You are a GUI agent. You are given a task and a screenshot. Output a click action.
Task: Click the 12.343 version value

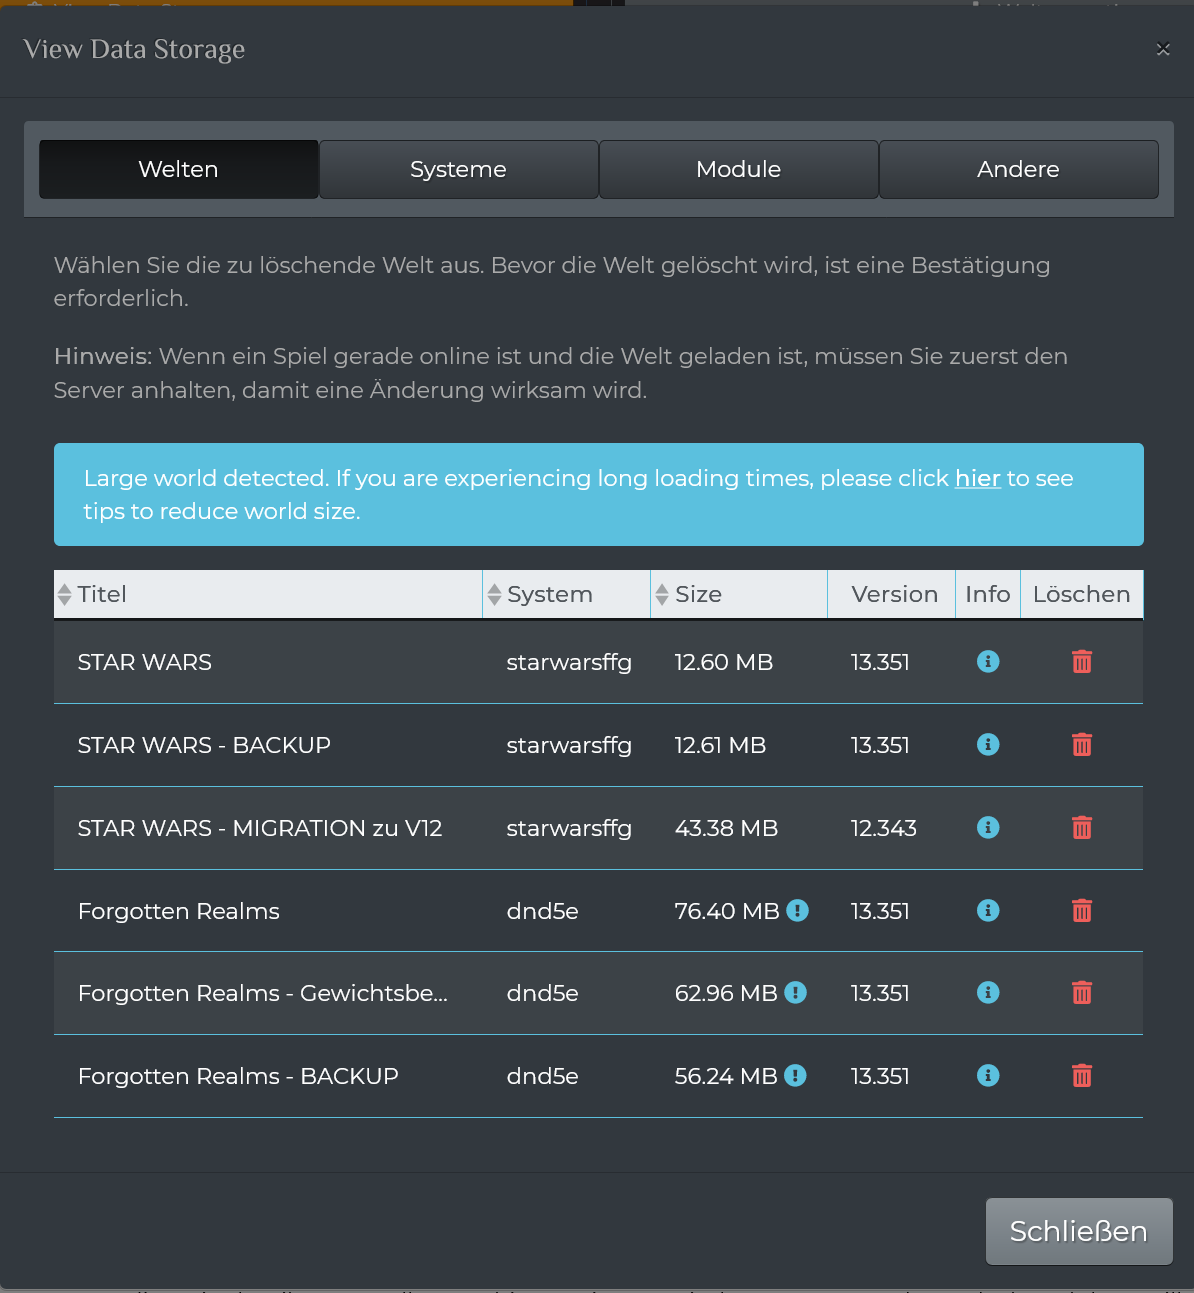click(x=884, y=828)
